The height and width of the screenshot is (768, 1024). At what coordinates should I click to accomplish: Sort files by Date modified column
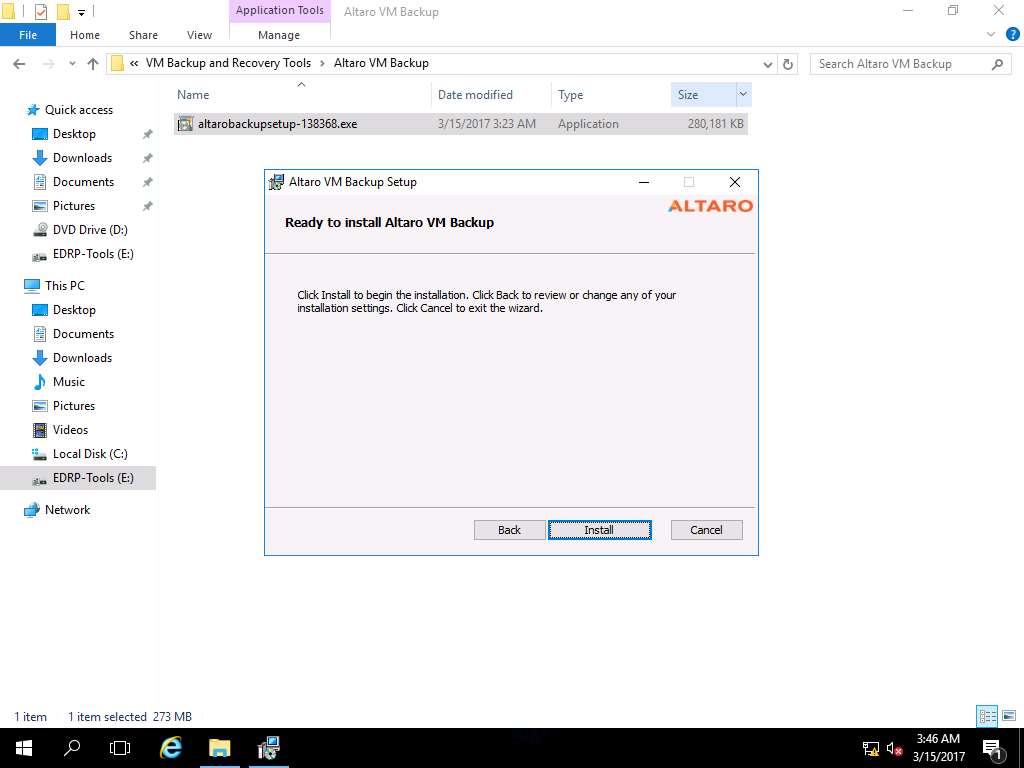pos(475,95)
